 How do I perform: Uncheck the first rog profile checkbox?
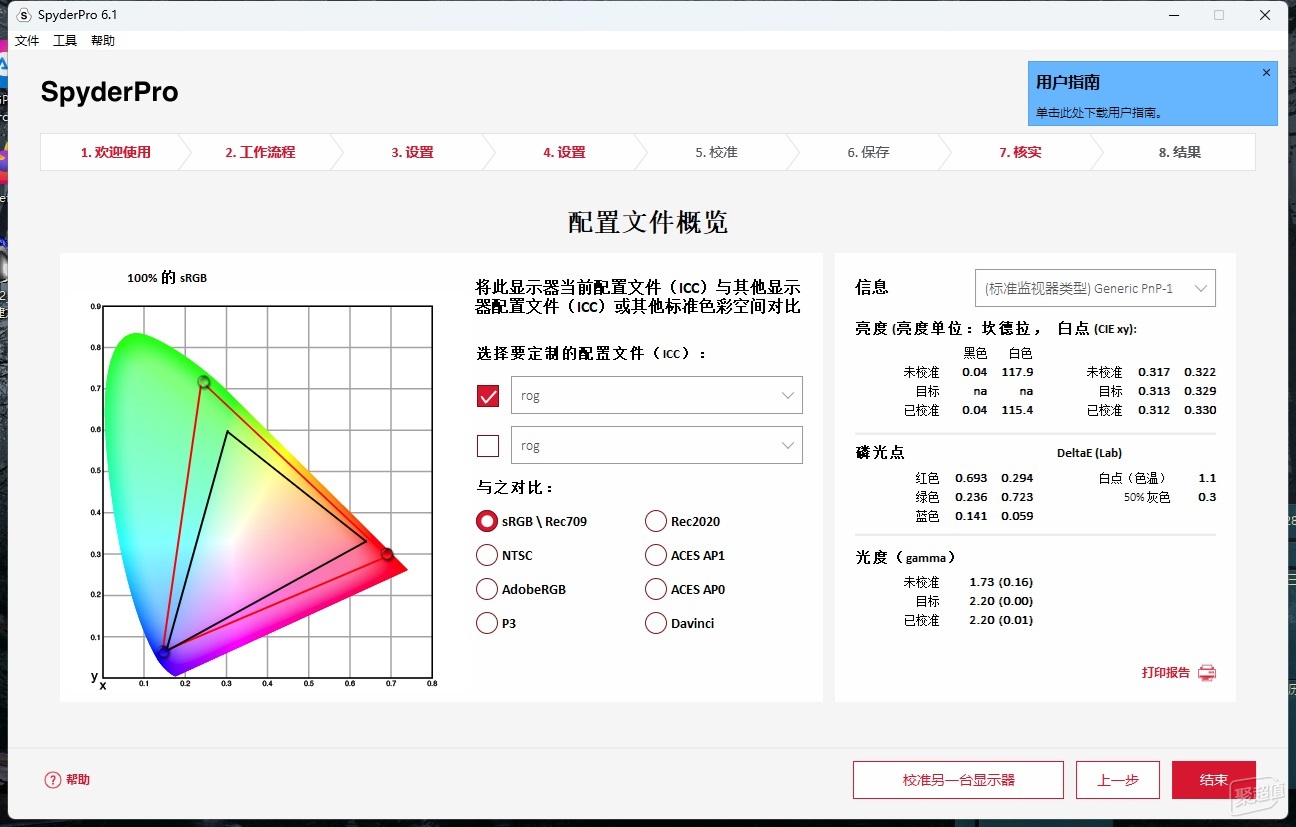coord(488,396)
